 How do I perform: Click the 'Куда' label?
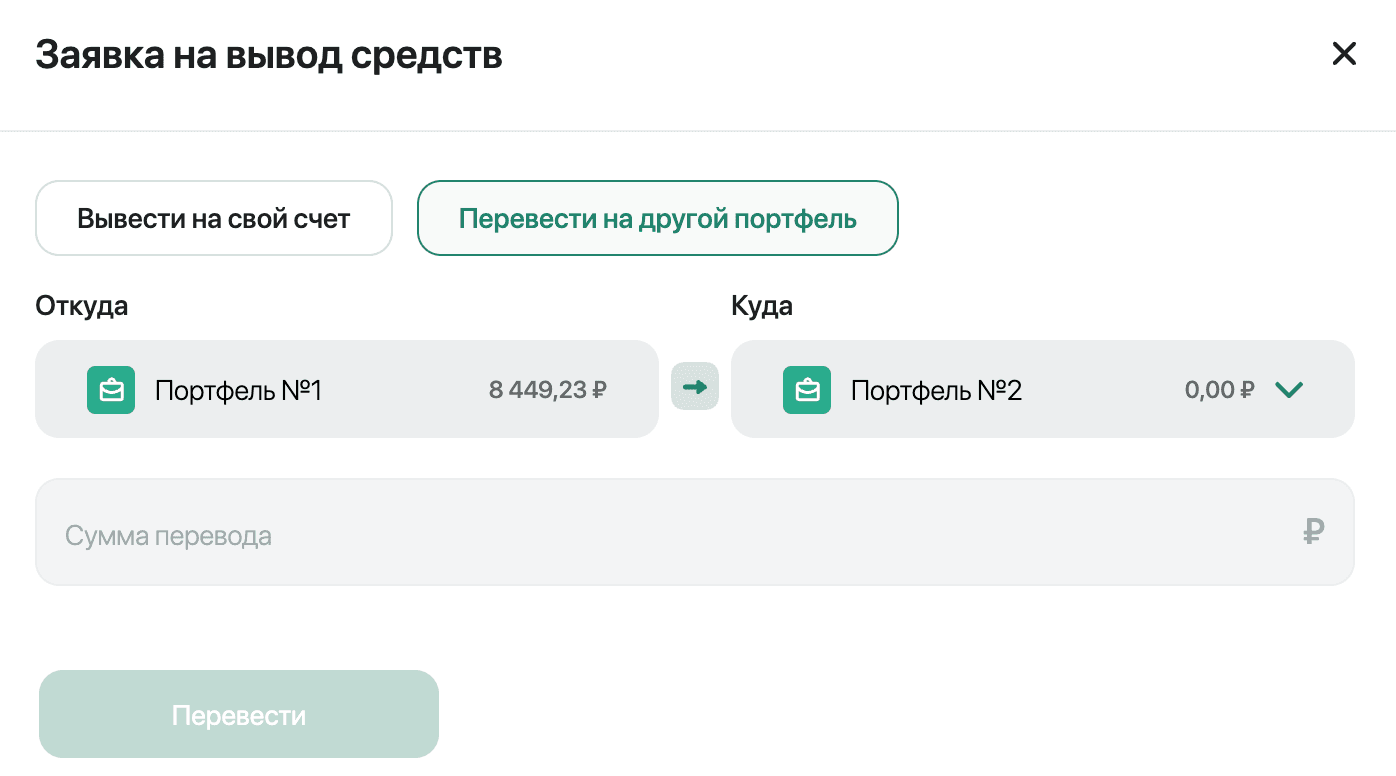coord(762,305)
